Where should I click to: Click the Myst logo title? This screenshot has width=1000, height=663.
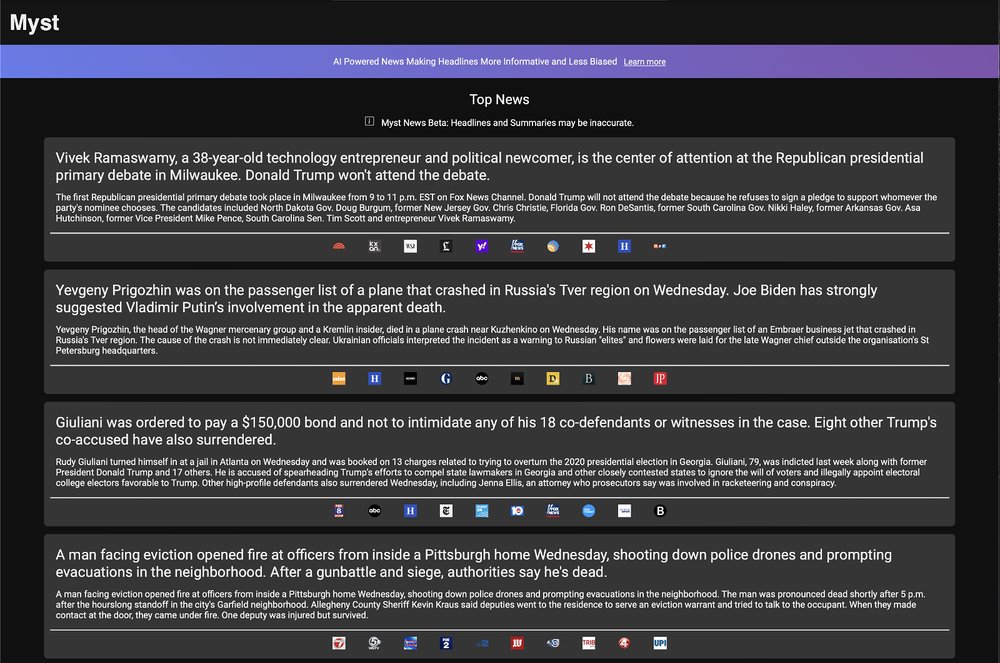tap(34, 23)
